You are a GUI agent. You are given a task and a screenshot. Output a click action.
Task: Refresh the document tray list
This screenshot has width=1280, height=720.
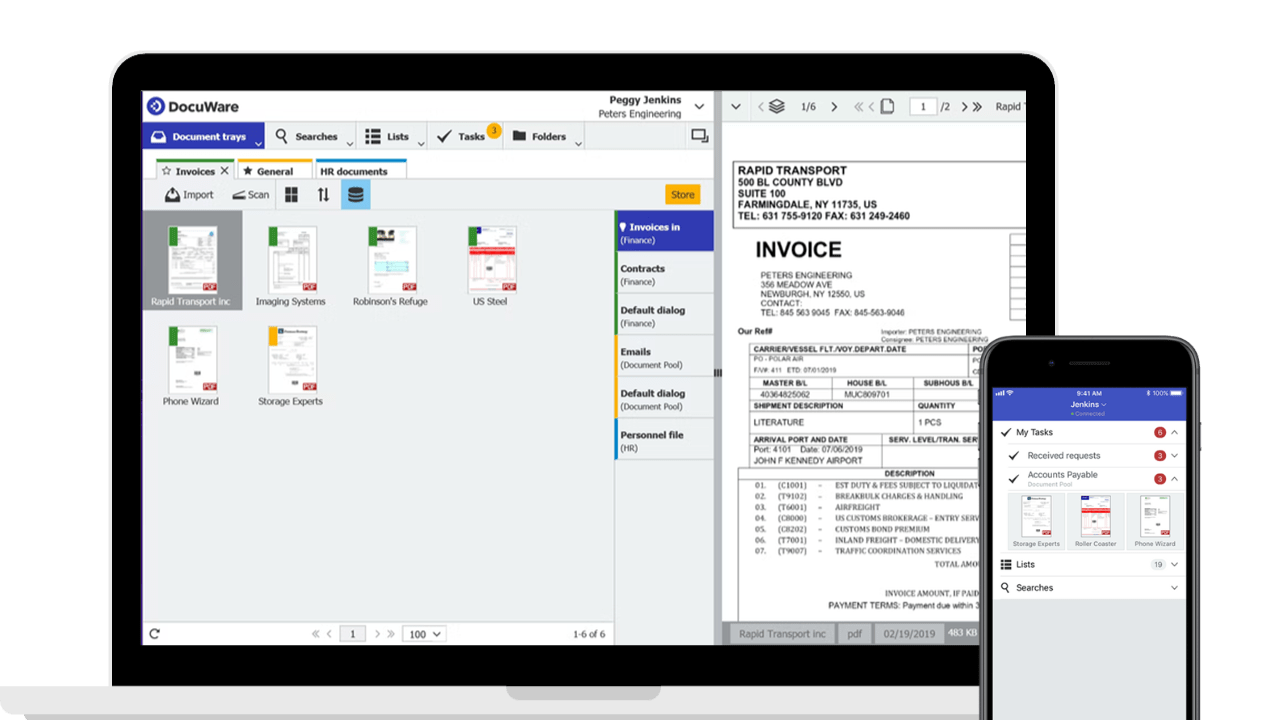coord(155,634)
